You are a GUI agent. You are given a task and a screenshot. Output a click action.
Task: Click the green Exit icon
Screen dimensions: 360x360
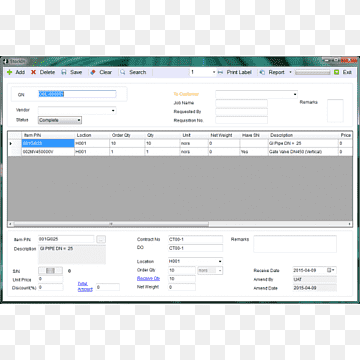tap(337, 72)
